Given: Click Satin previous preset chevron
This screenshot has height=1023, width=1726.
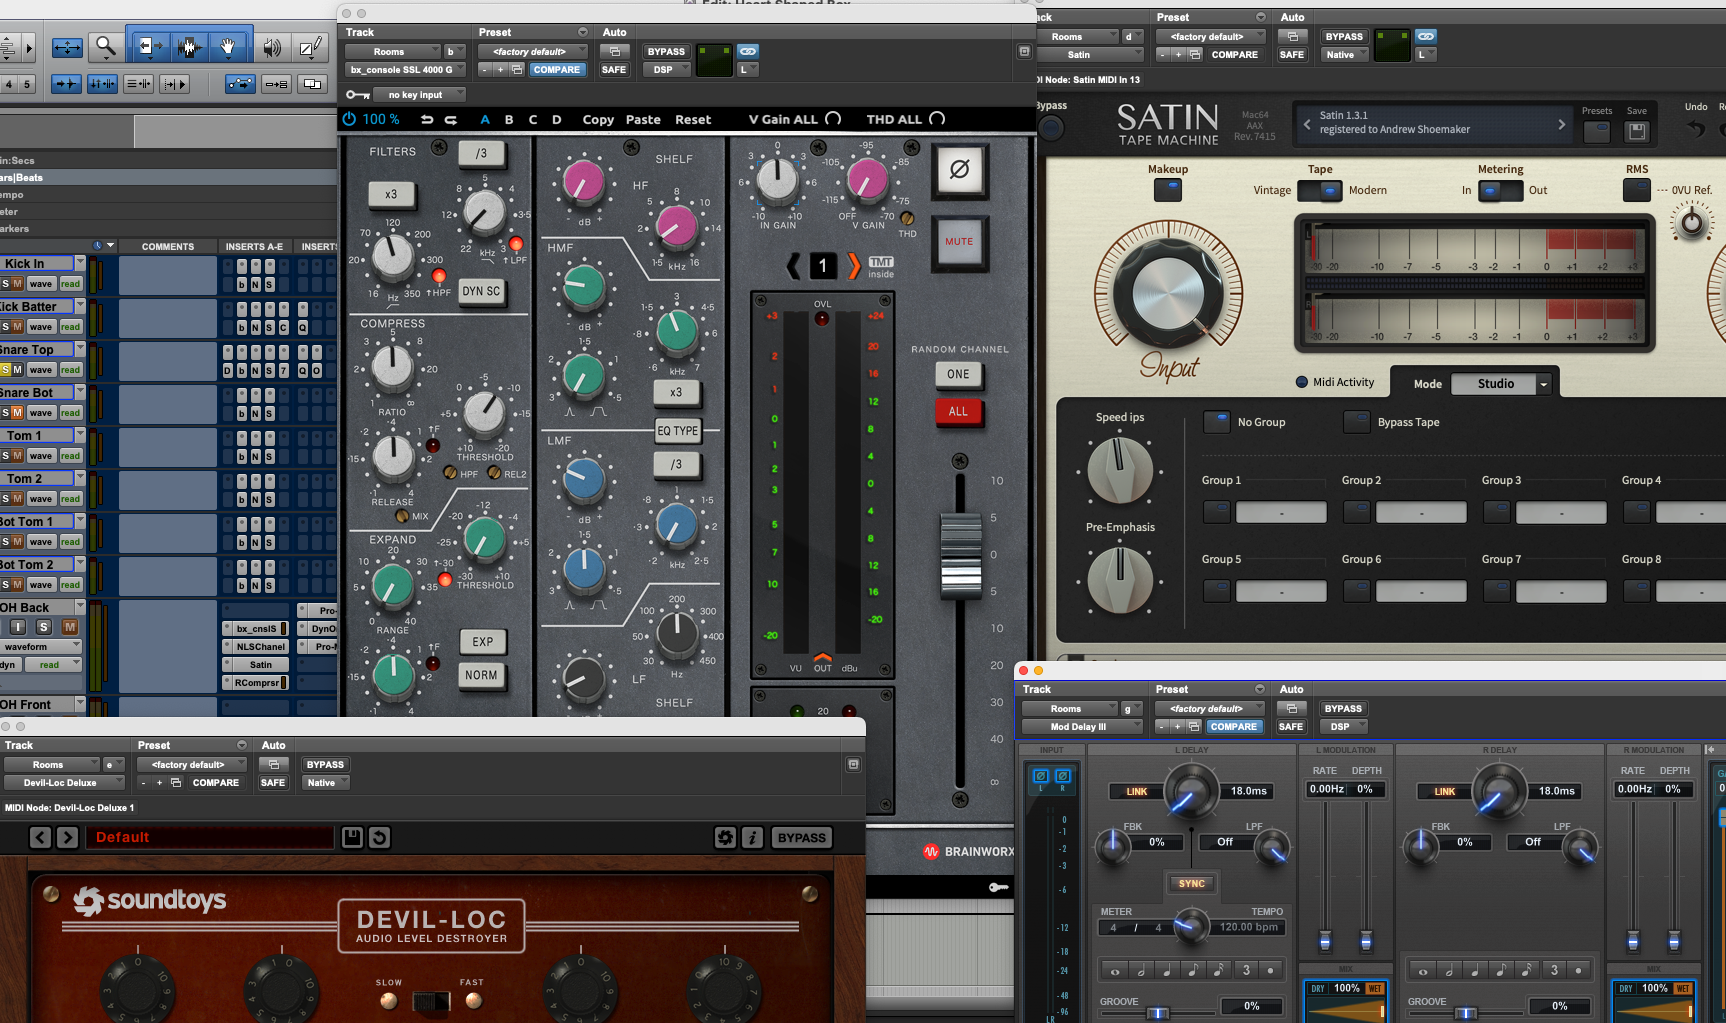Looking at the screenshot, I should pyautogui.click(x=1307, y=124).
